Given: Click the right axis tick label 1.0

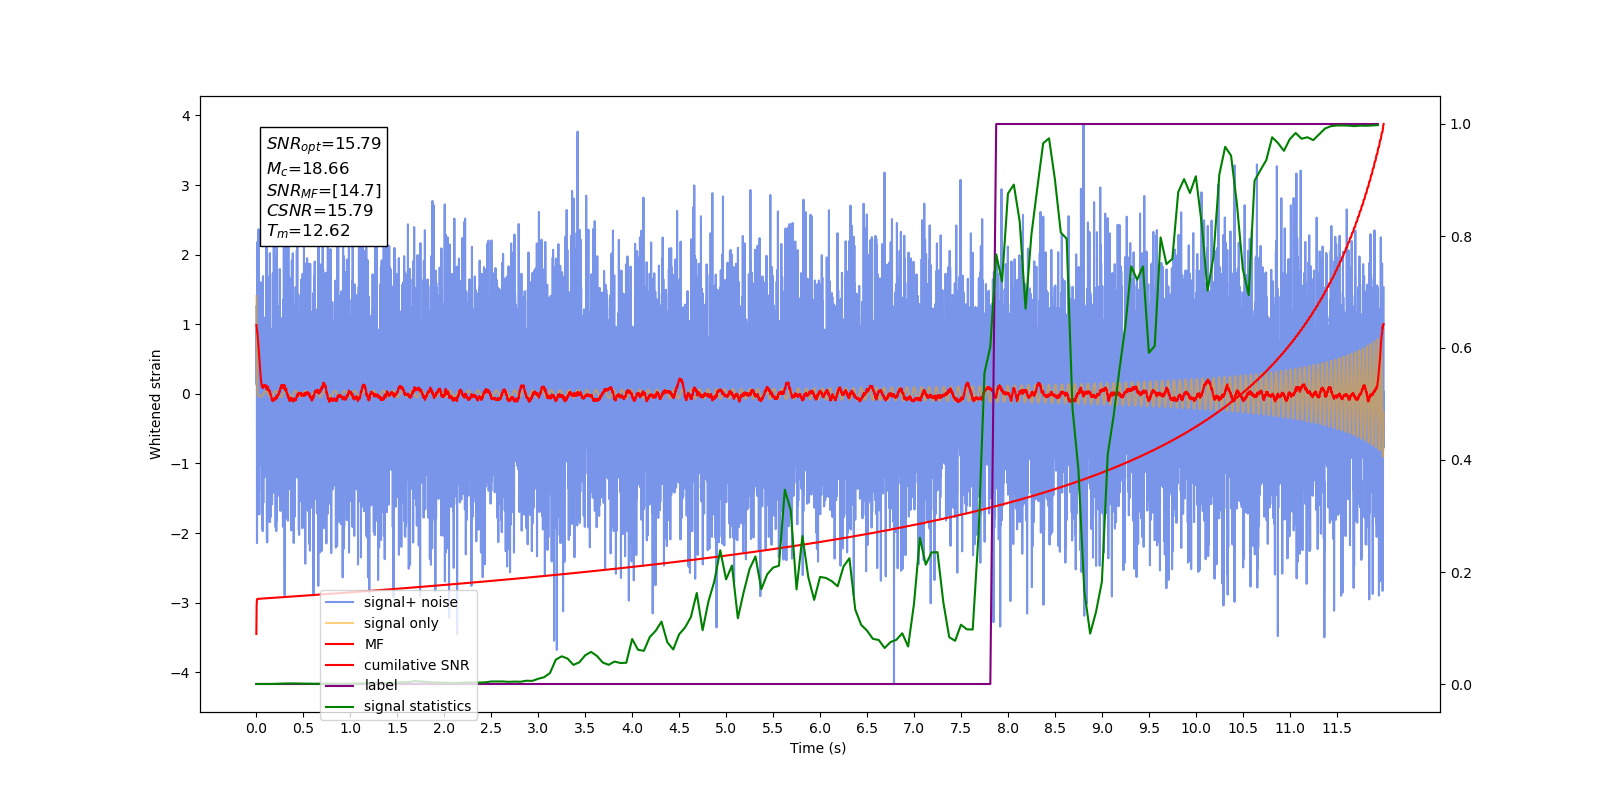Looking at the screenshot, I should 1461,125.
